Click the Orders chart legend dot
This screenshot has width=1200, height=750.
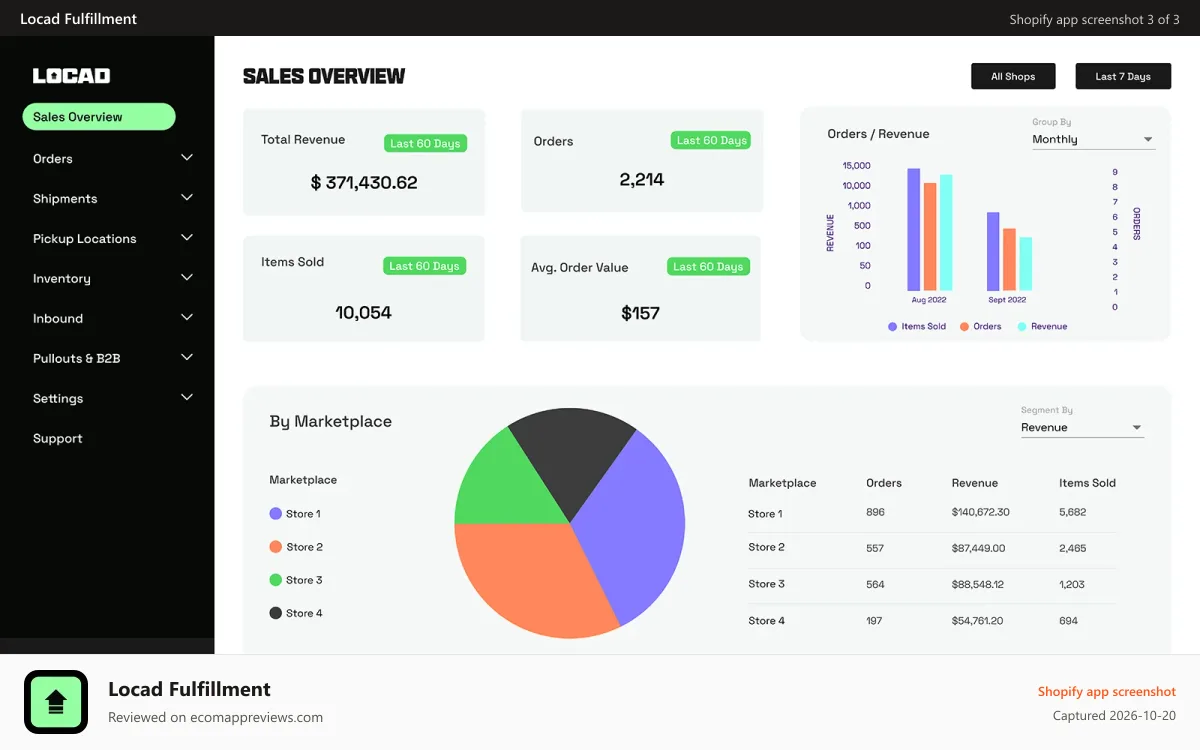coord(965,327)
